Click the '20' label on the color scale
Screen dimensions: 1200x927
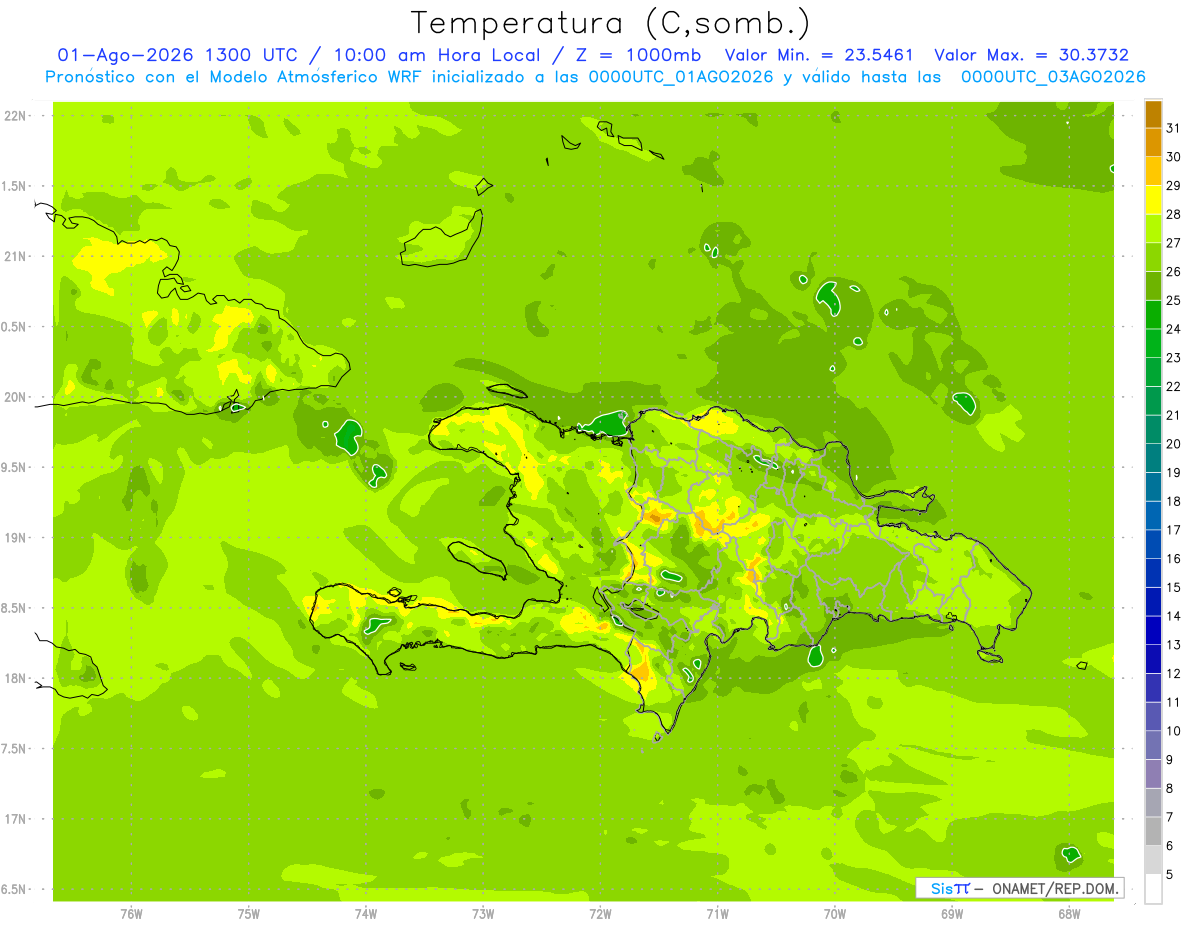[x=1173, y=444]
